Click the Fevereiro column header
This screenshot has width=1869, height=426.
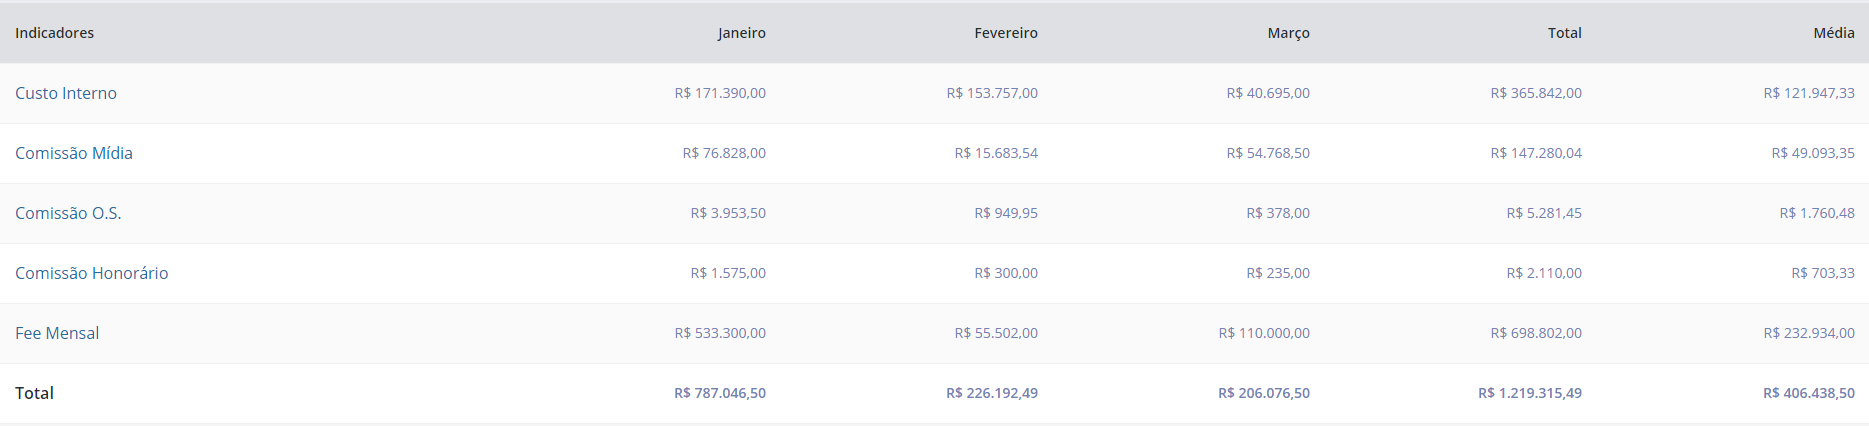[x=1006, y=33]
